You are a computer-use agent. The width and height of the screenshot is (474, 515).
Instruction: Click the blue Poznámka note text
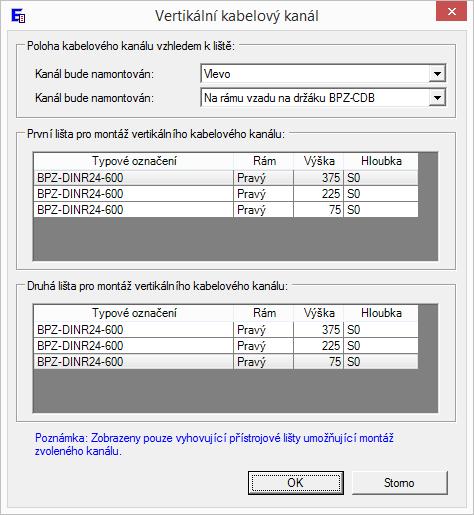point(214,444)
